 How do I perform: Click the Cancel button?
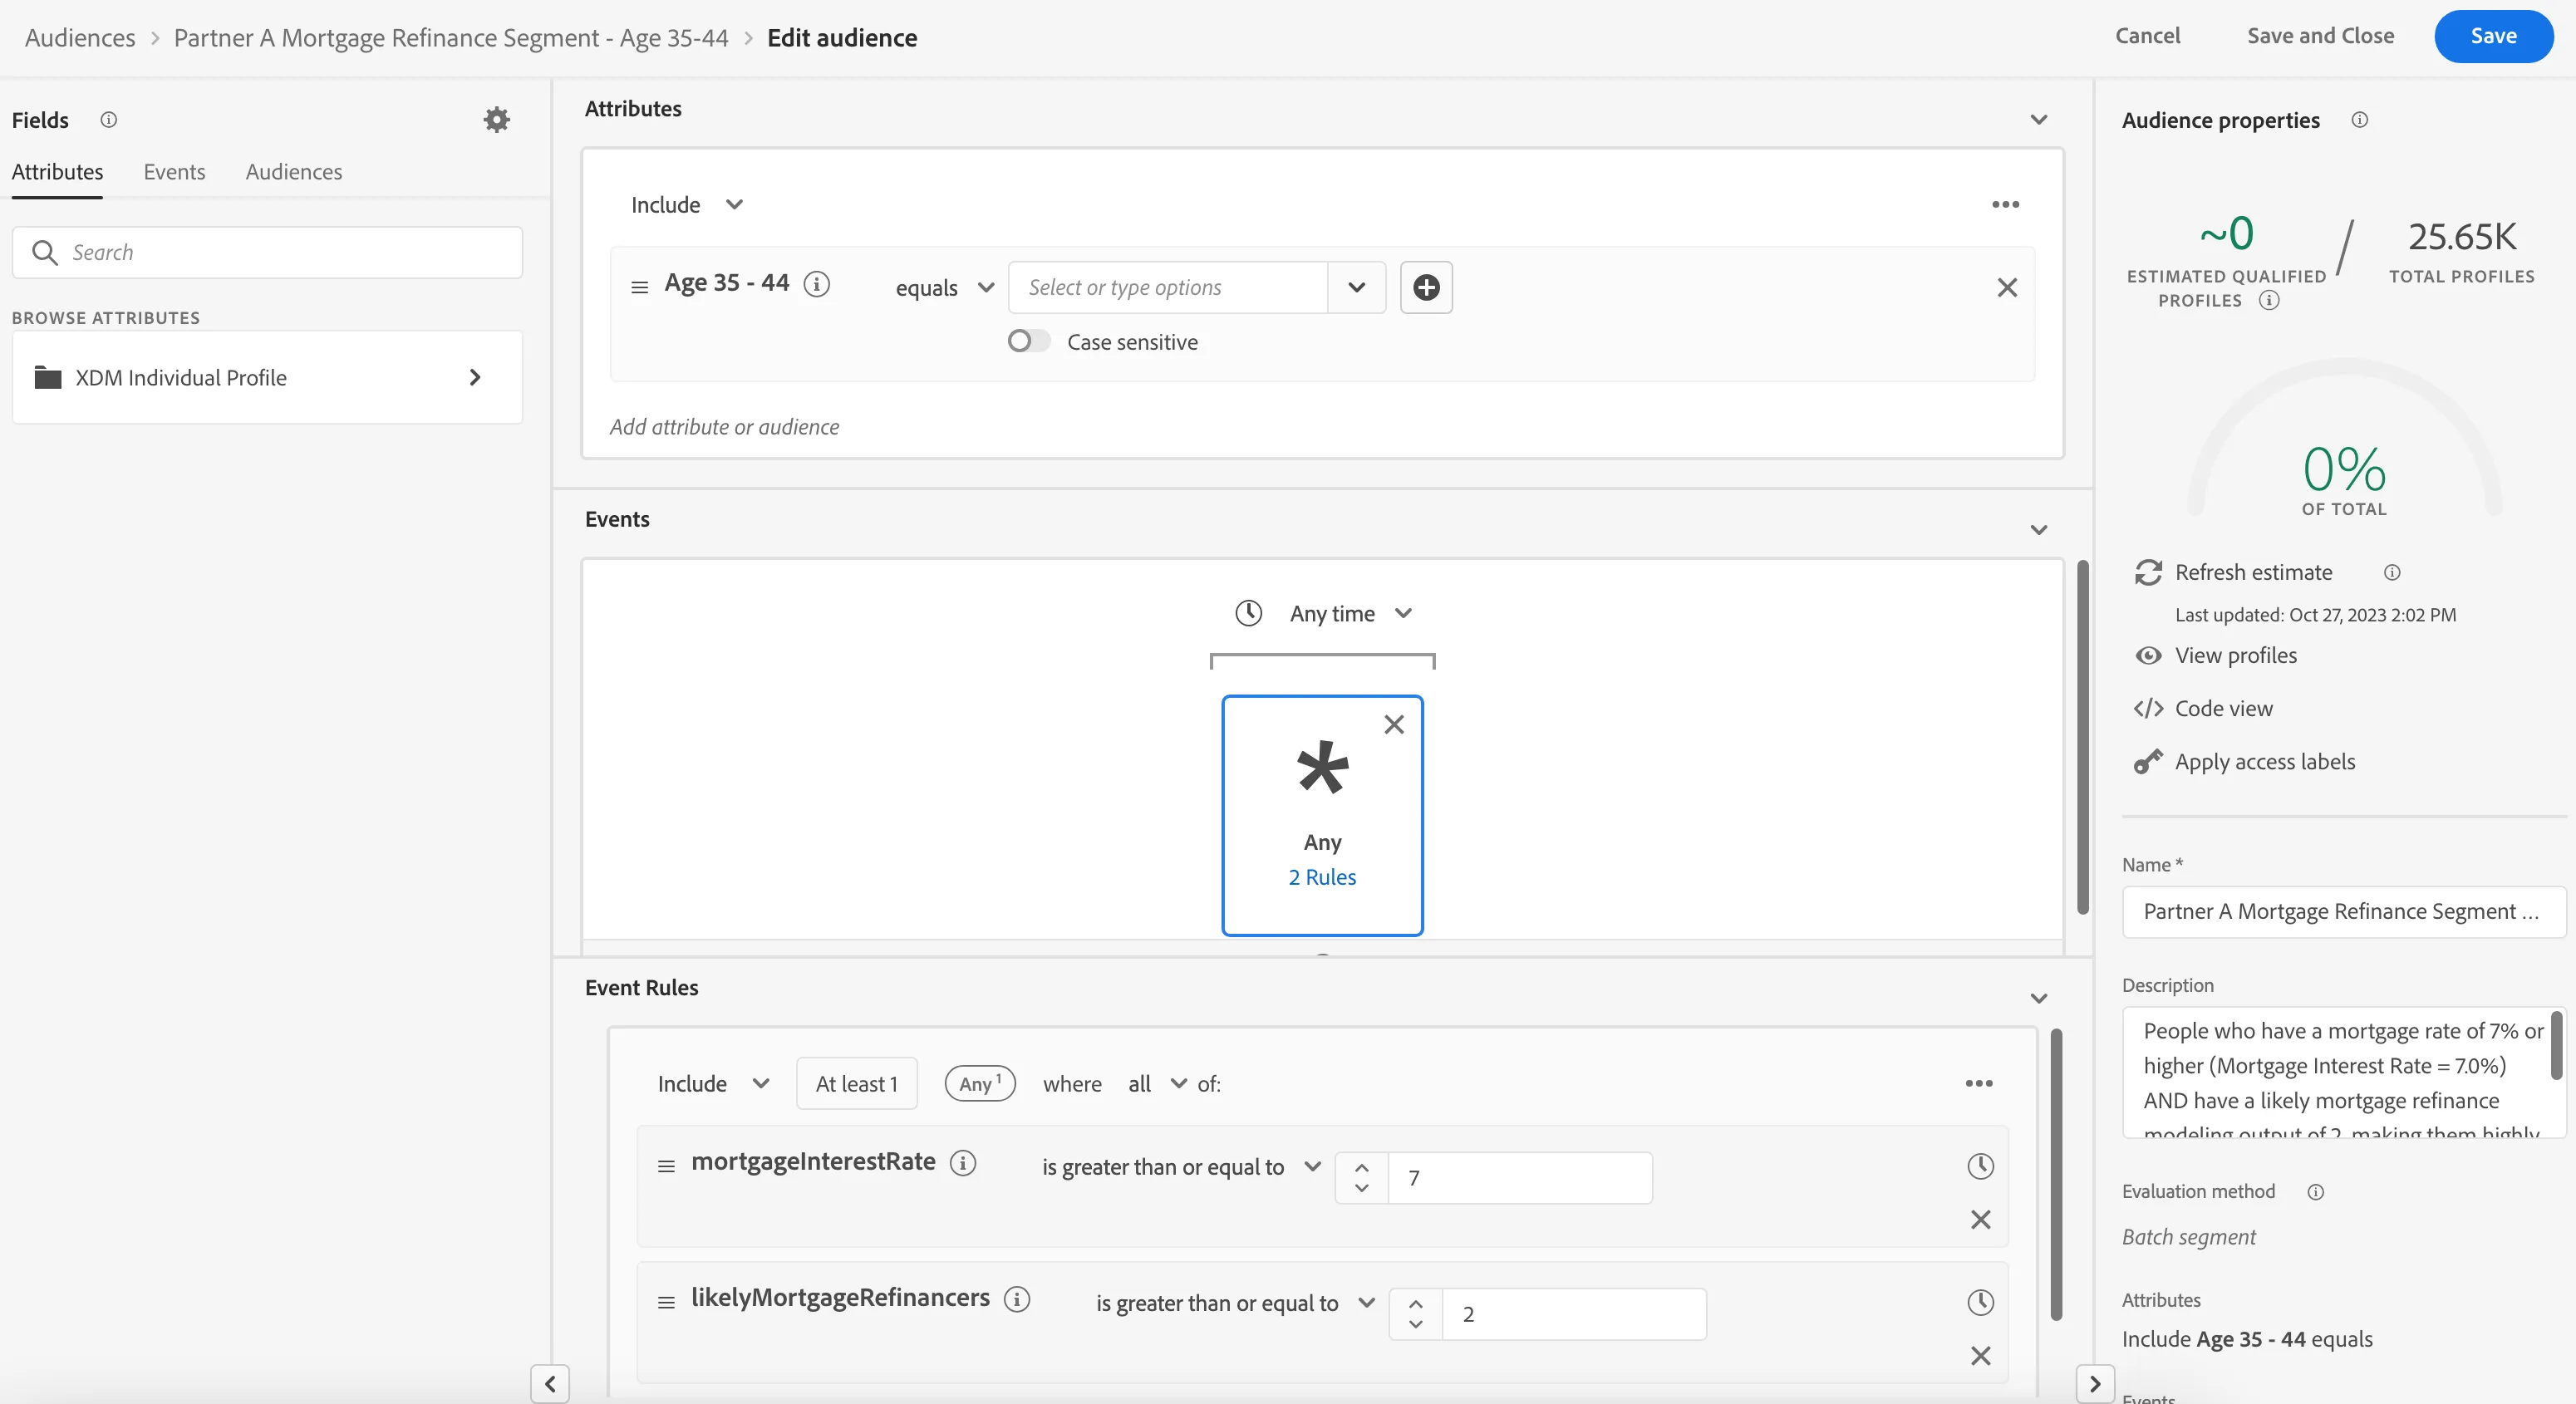2147,36
